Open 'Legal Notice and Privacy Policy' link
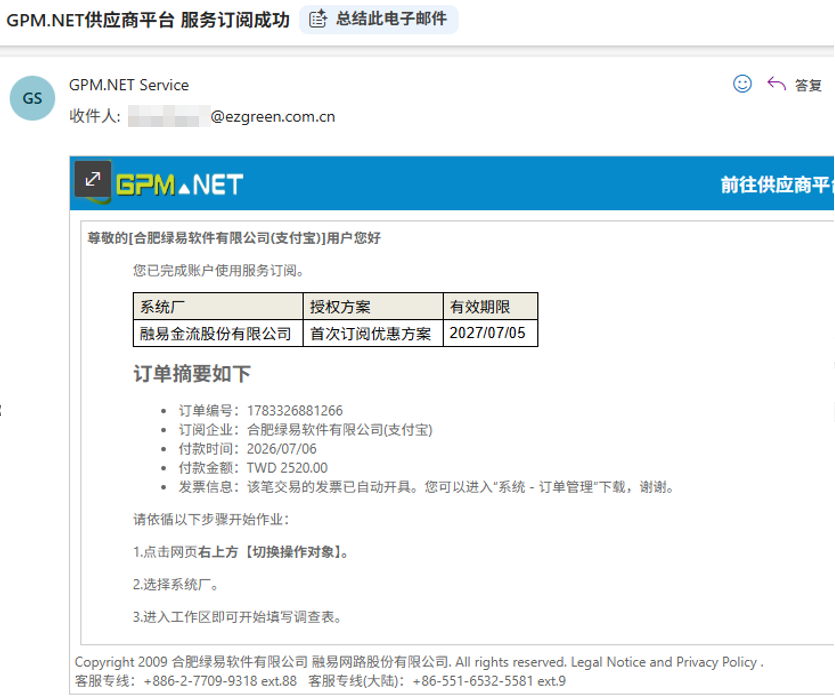835x698 pixels. 664,662
